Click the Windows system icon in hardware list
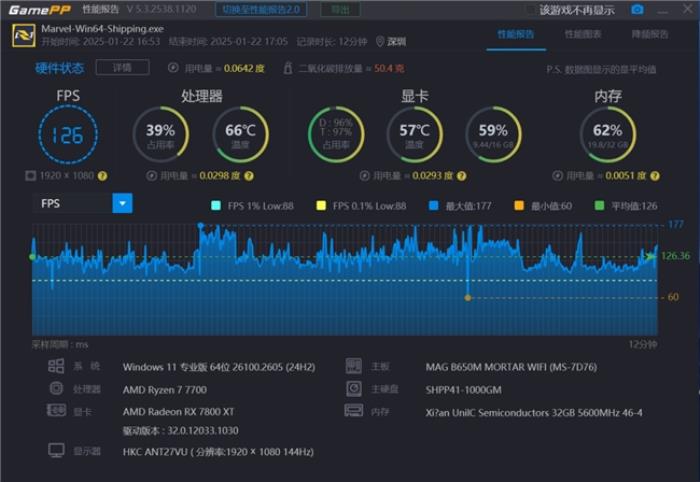Viewport: 700px width, 482px height. 56,366
